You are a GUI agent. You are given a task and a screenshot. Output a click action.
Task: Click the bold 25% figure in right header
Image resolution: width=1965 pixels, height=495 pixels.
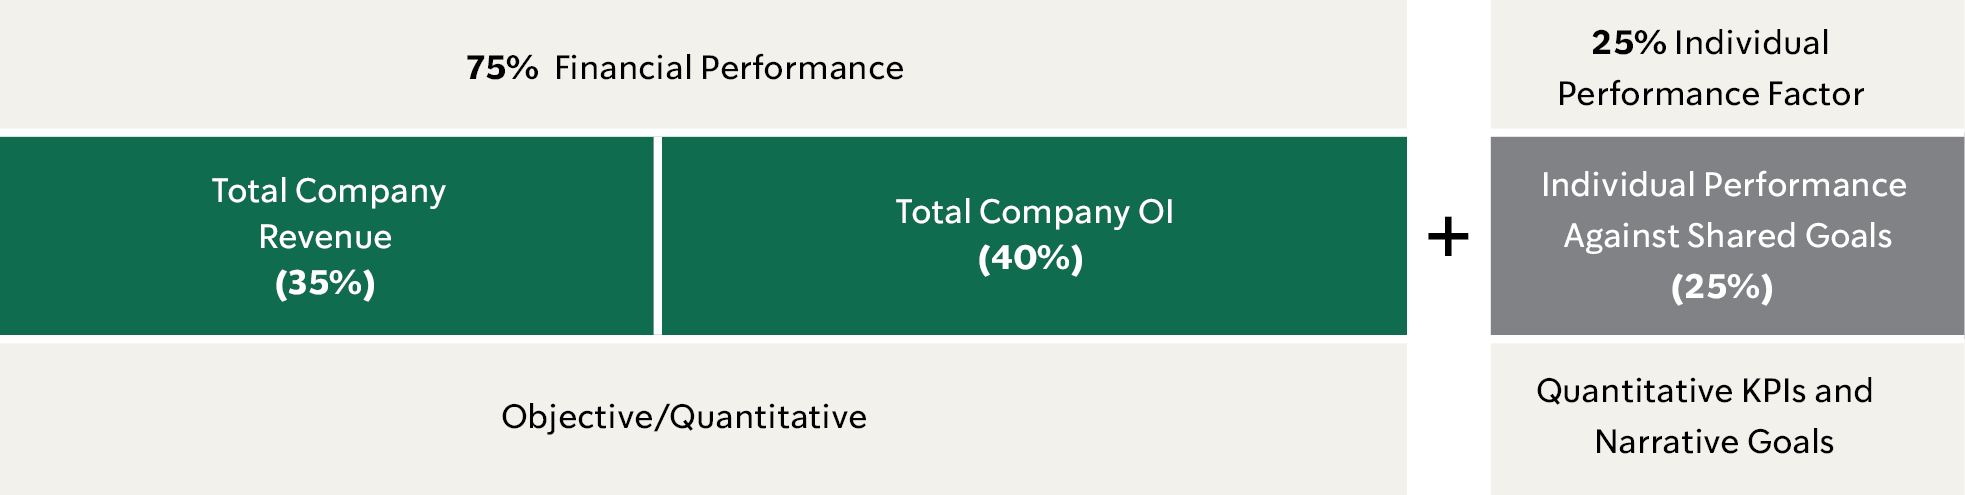click(x=1628, y=43)
